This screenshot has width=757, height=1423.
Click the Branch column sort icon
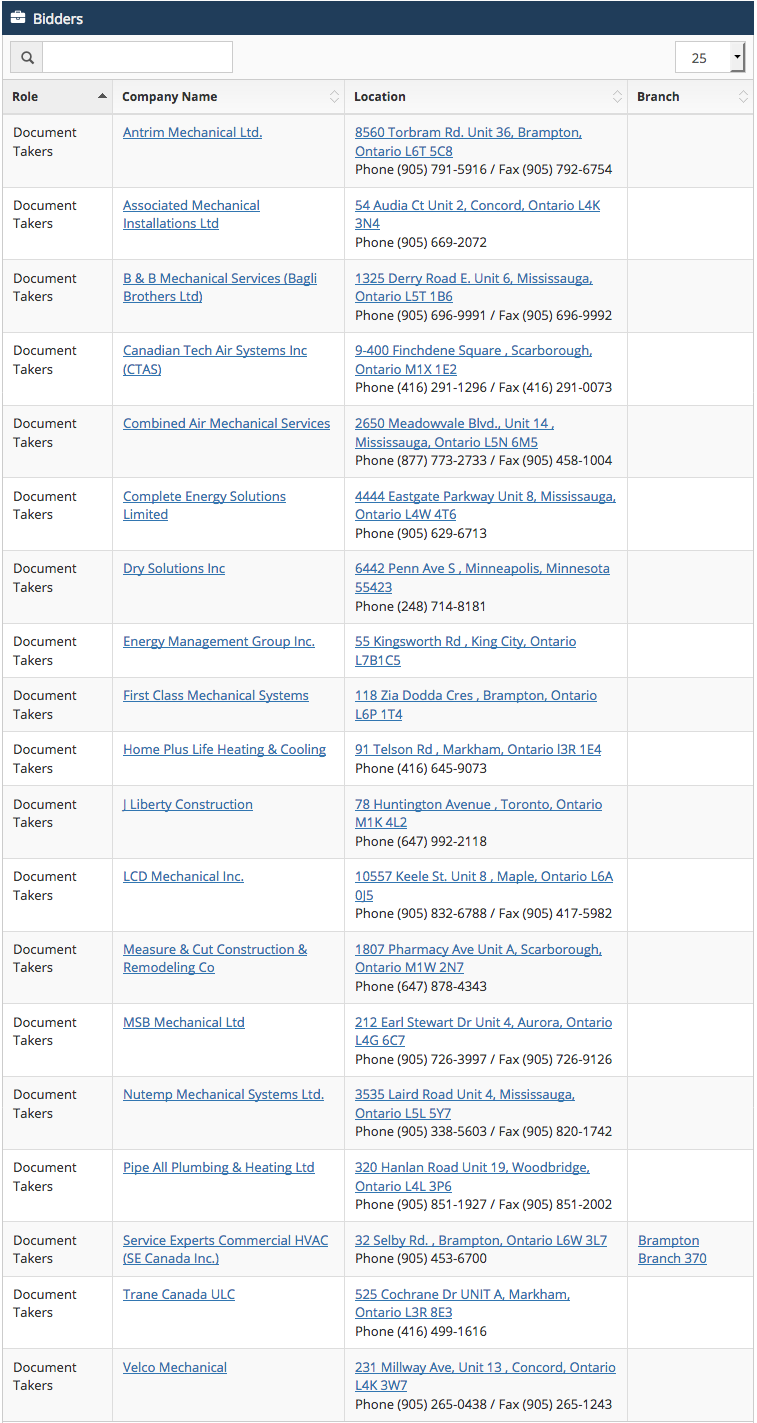click(x=743, y=97)
